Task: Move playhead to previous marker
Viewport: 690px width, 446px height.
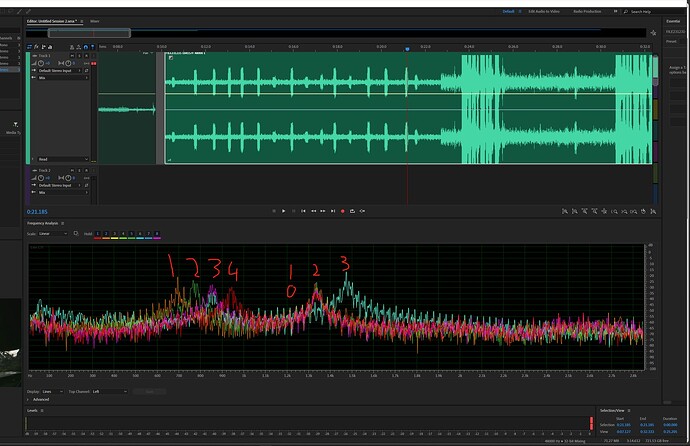Action: pos(303,211)
